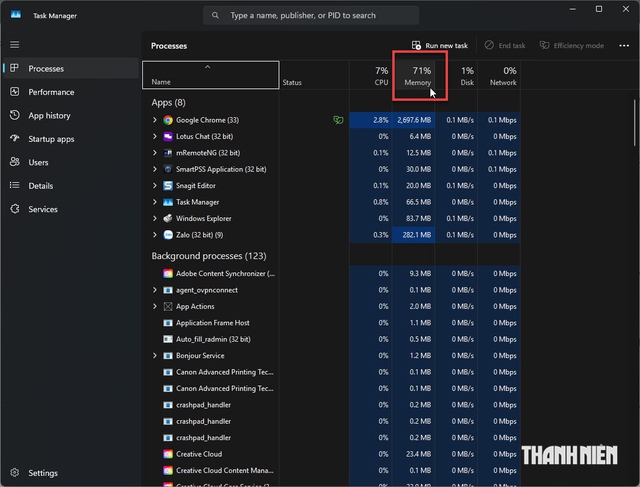This screenshot has width=640, height=487.
Task: Expand the Google Chrome (33) group
Action: point(155,120)
